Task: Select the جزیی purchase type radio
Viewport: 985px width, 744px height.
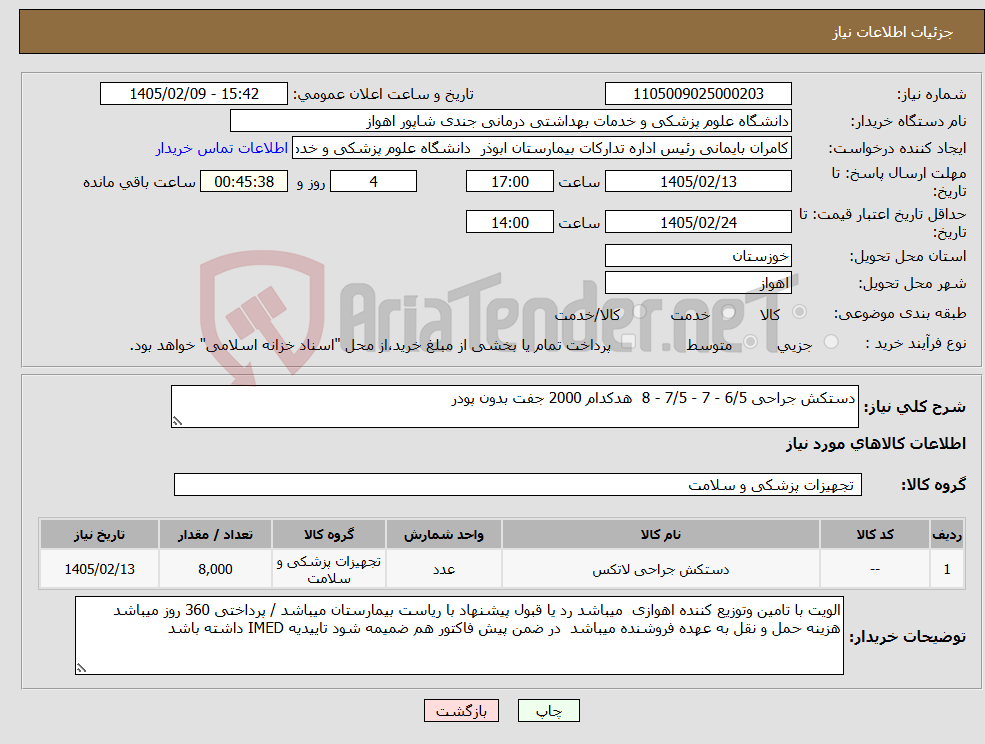Action: pyautogui.click(x=830, y=342)
